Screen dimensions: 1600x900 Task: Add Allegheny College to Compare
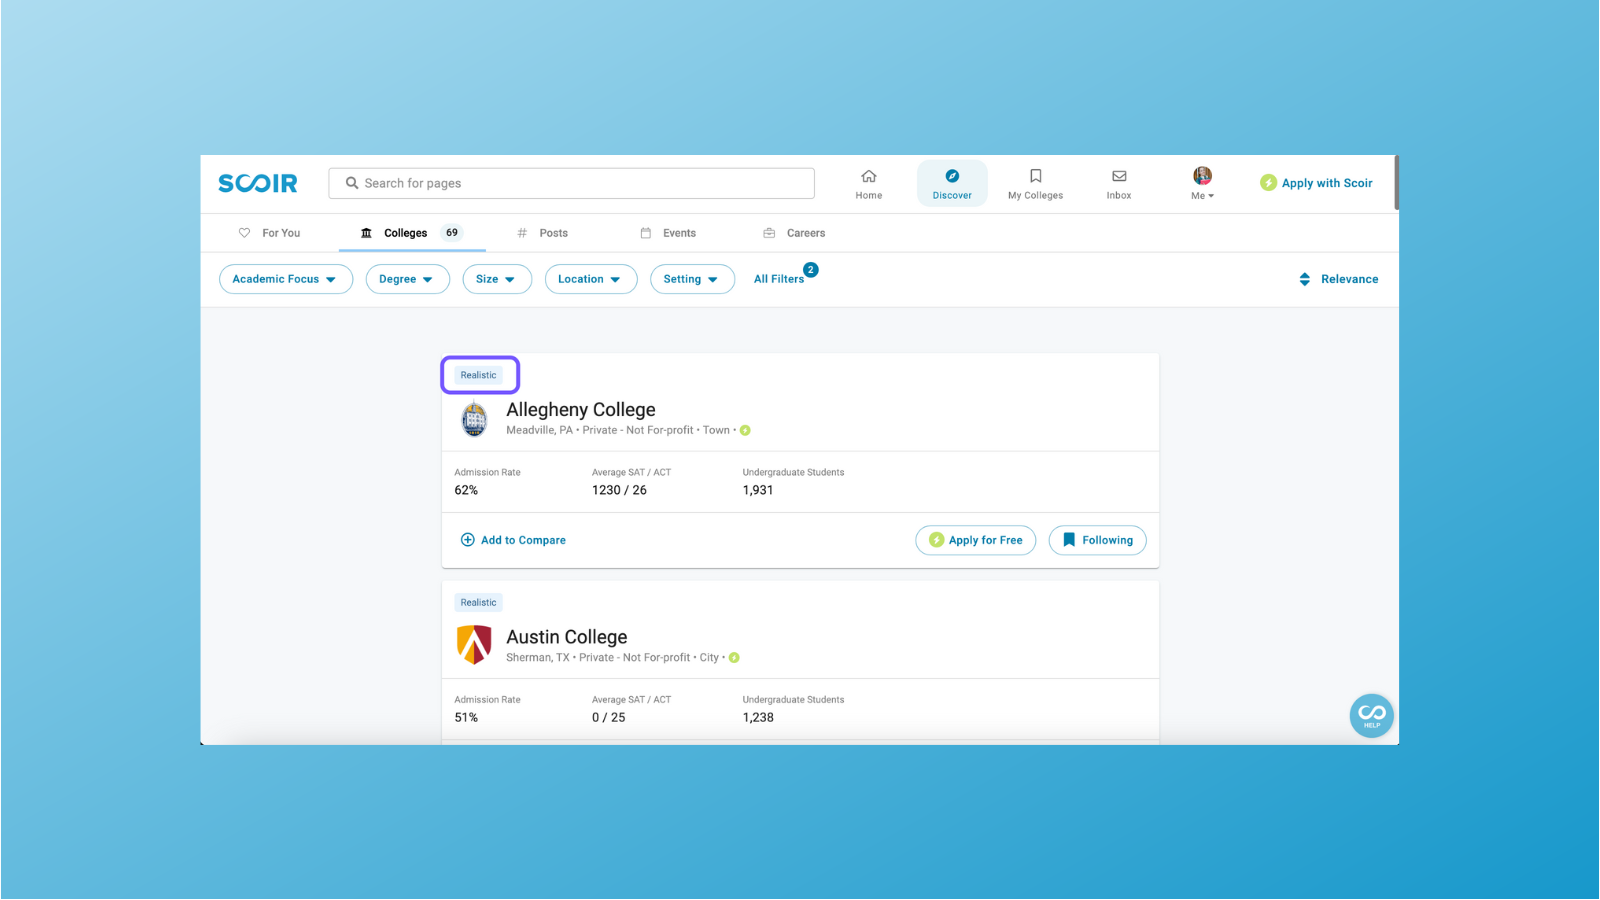[x=513, y=539]
